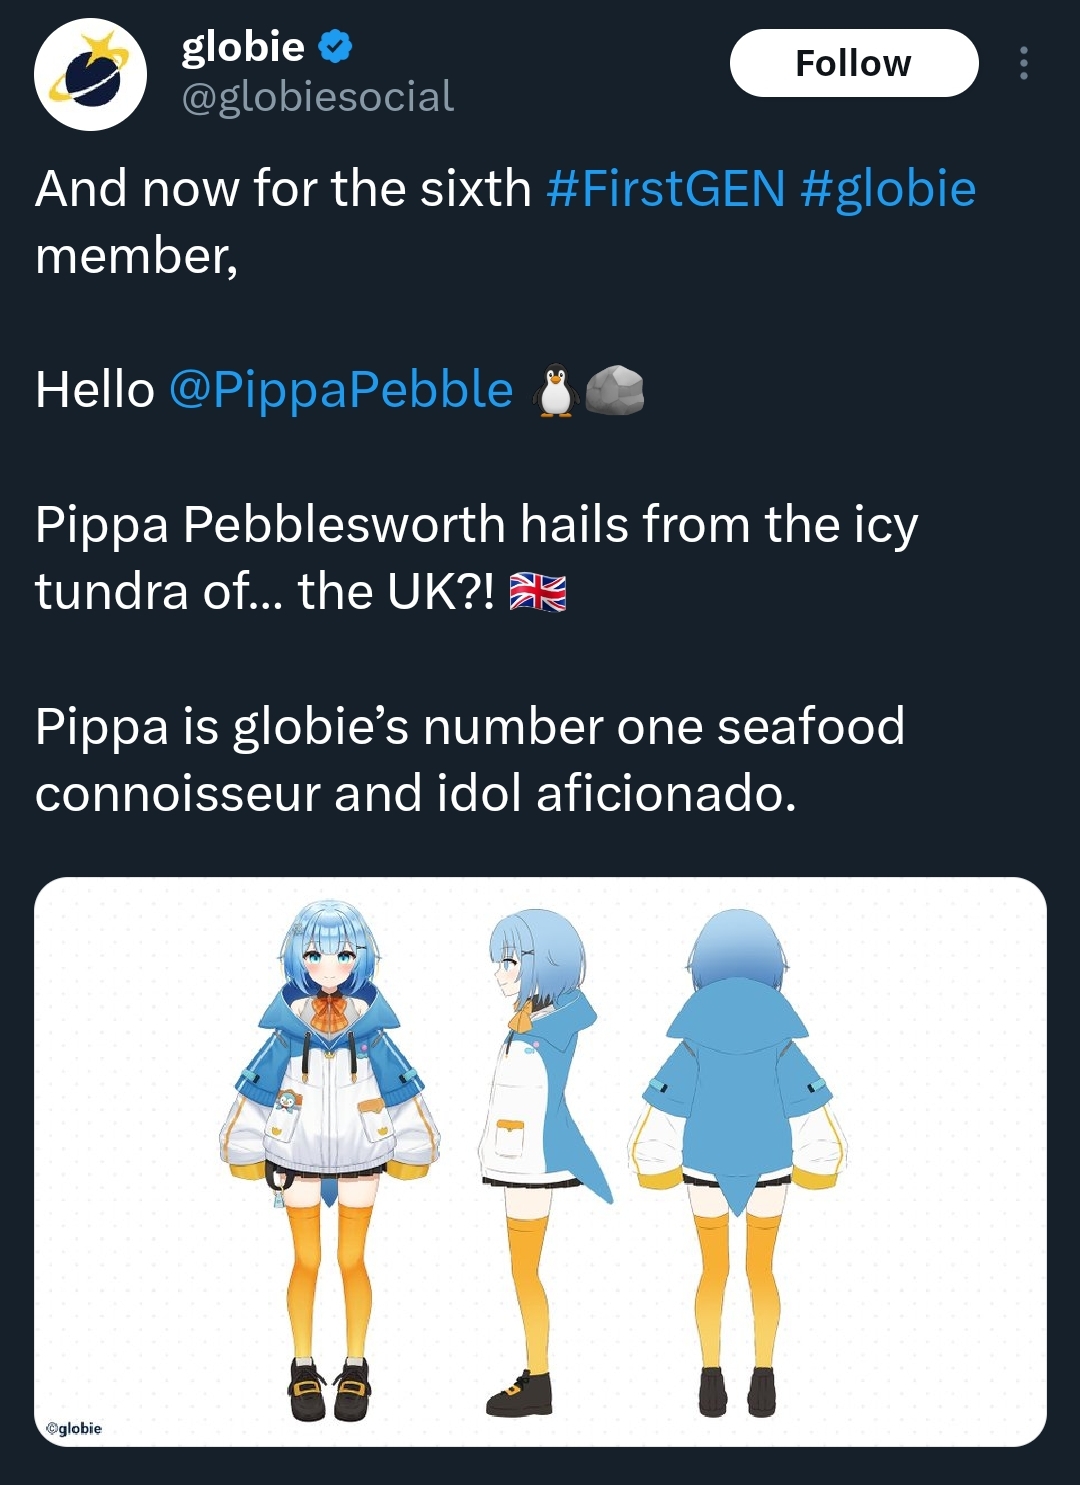Click the @globiesocial handle

318,97
